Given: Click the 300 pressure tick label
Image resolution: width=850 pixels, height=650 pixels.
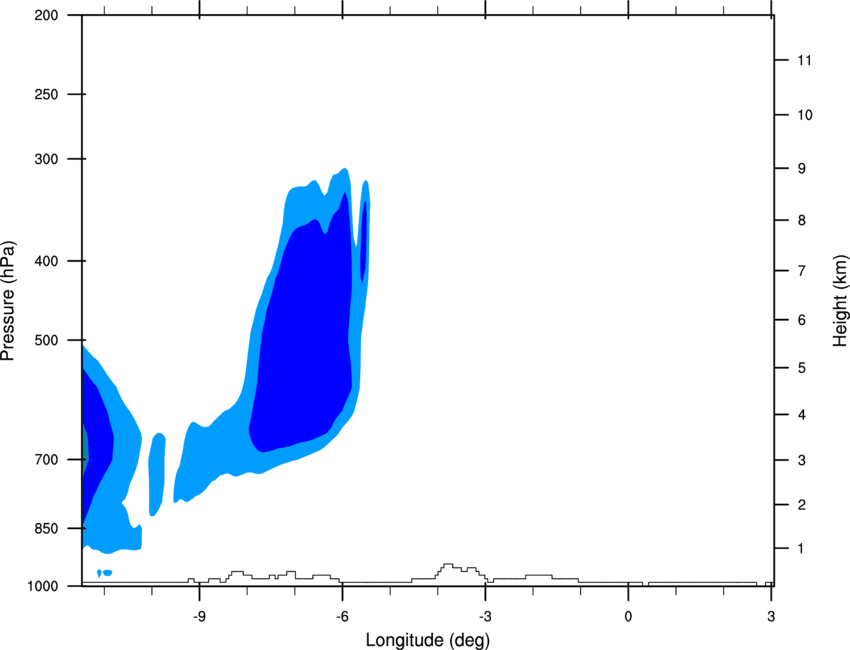Looking at the screenshot, I should [x=46, y=159].
